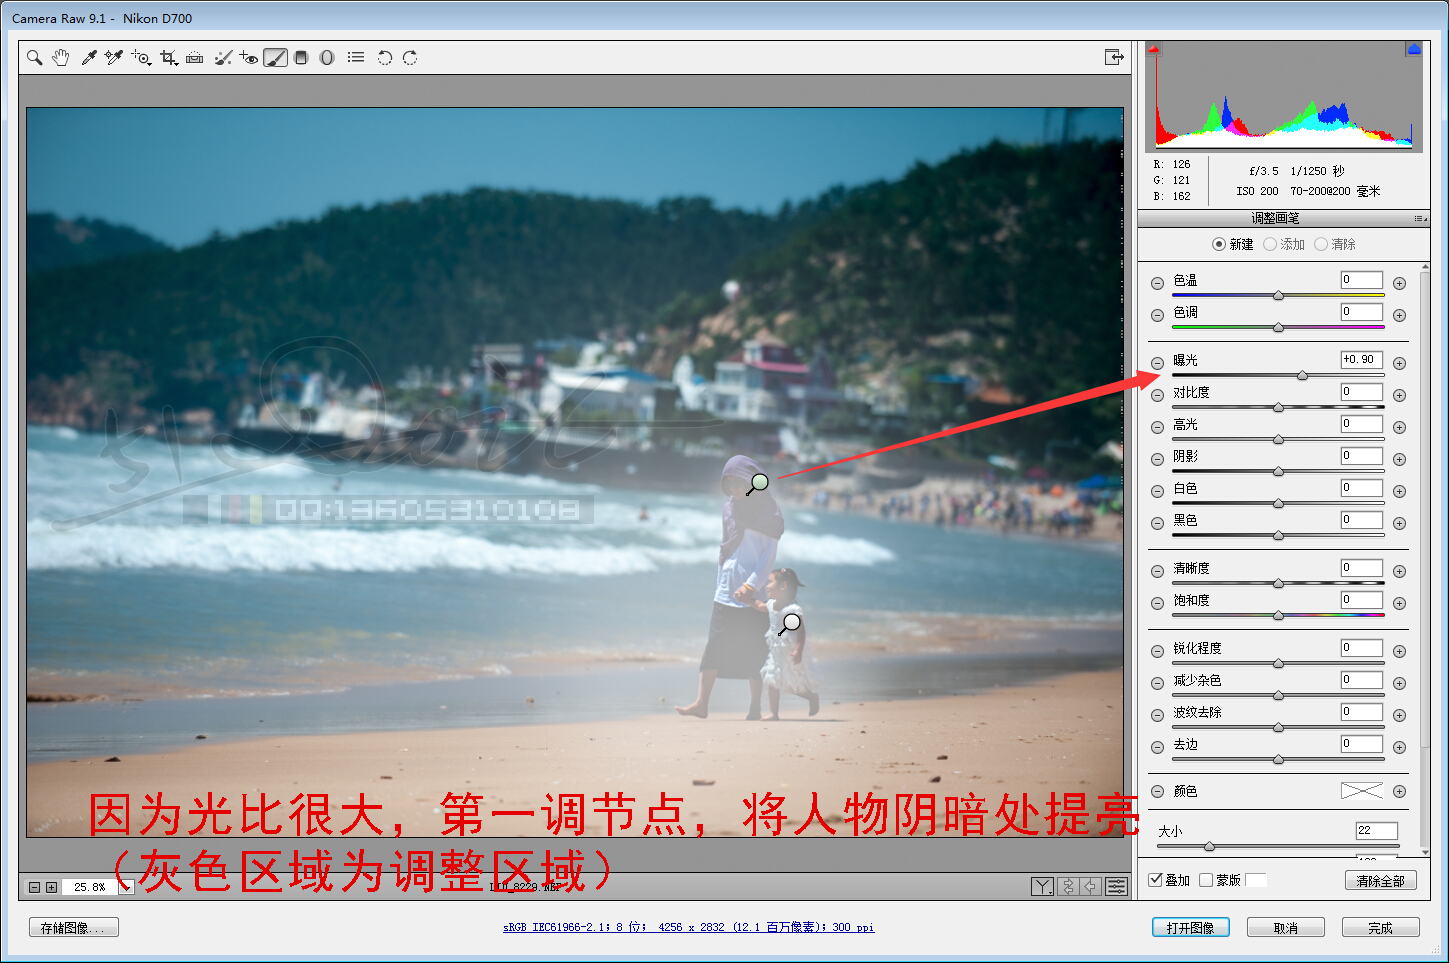This screenshot has width=1449, height=963.
Task: Rotate image counterclockwise
Action: (x=384, y=58)
